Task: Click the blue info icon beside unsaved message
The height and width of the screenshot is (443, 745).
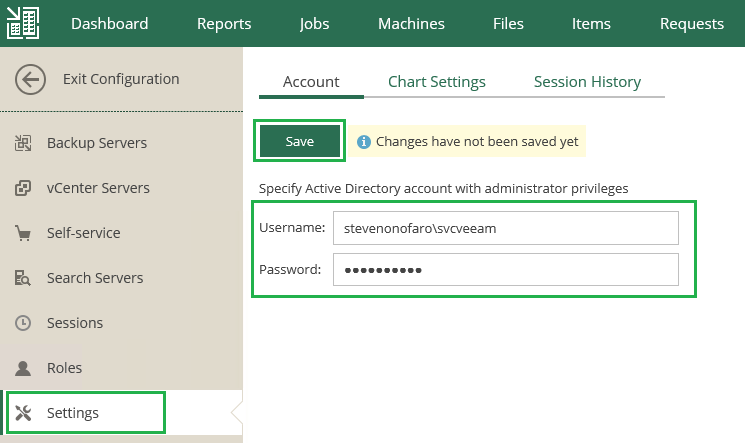Action: click(364, 142)
